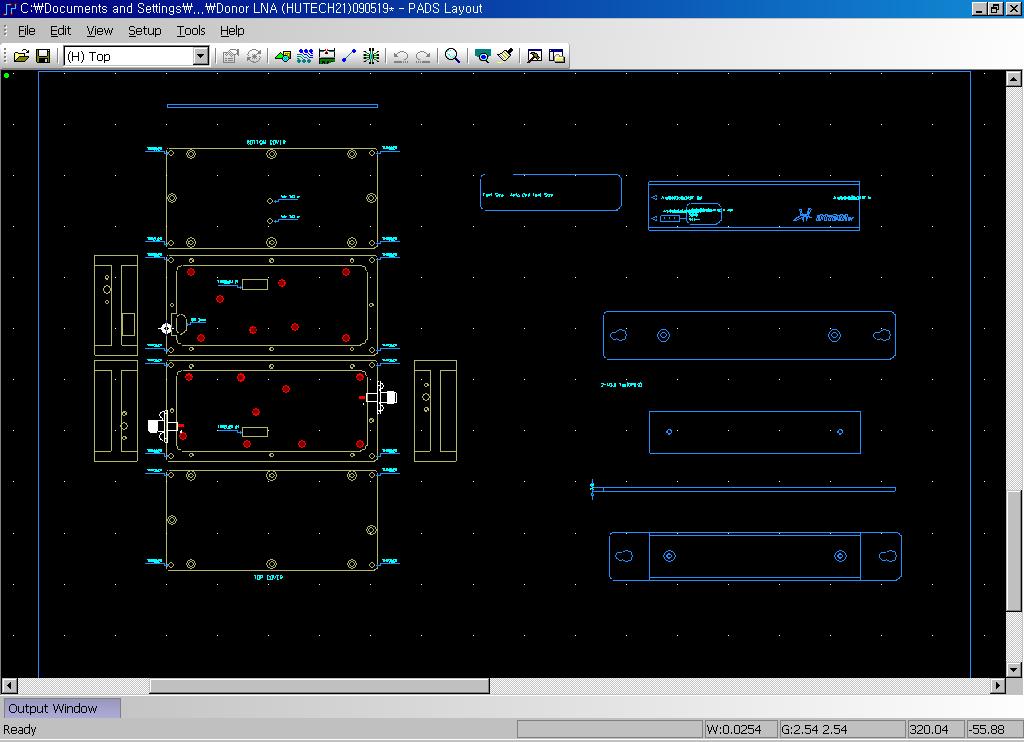This screenshot has height=742, width=1024.
Task: Restore the PADS Layout window
Action: [995, 8]
